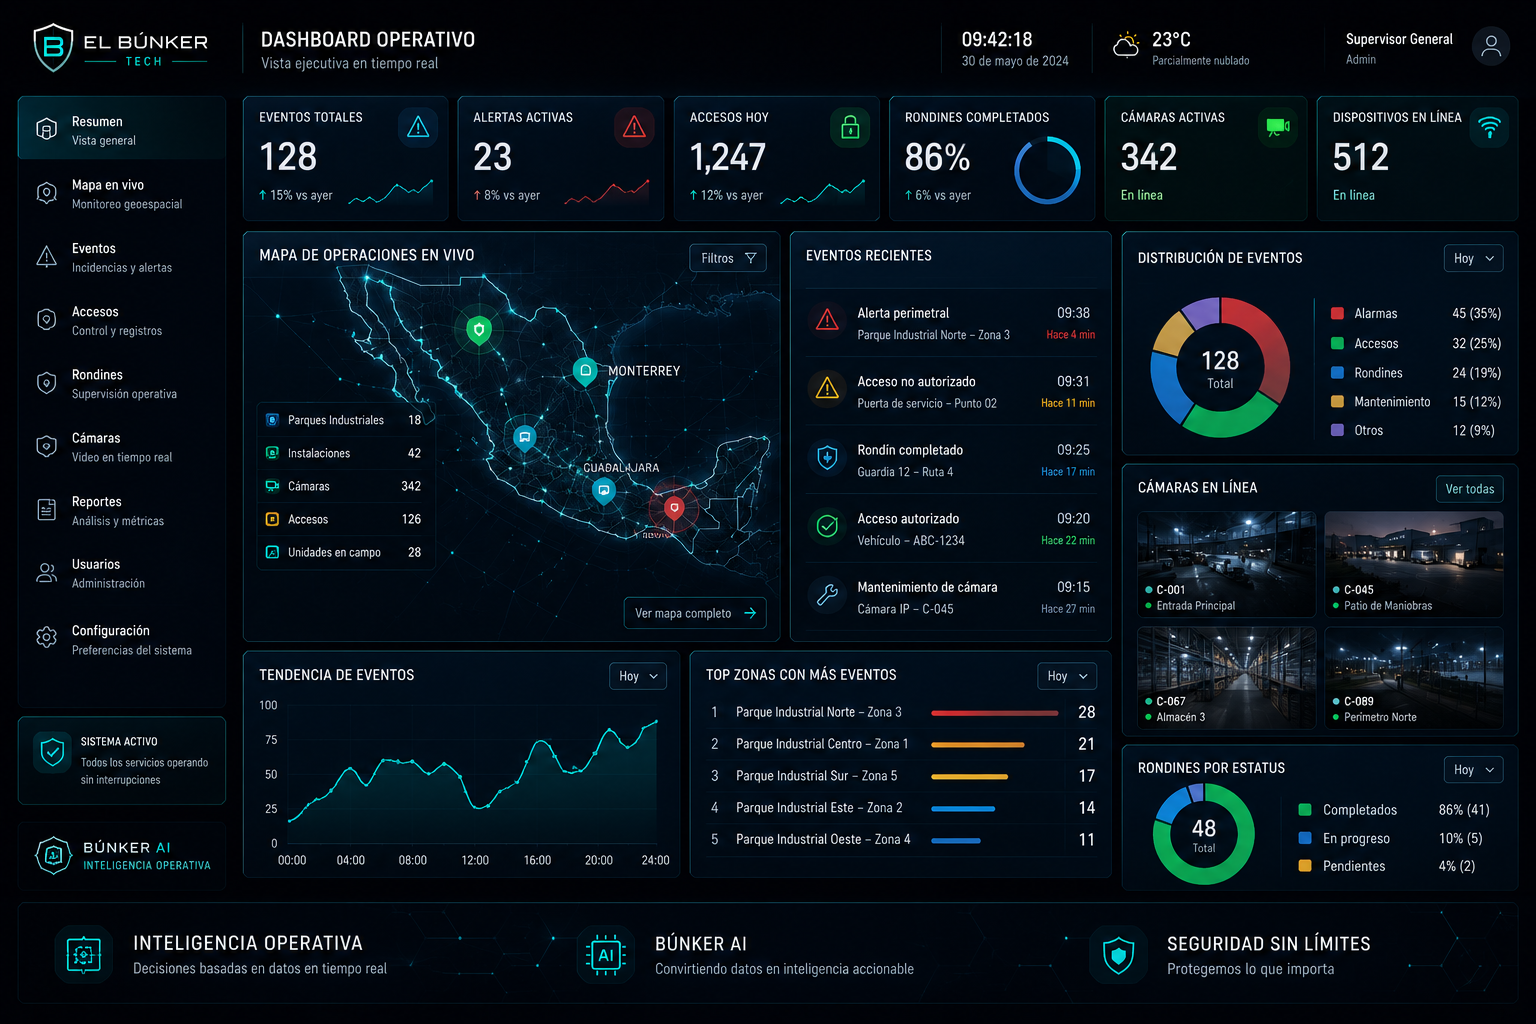Click the Eventos Totales warning triangle icon

(x=418, y=127)
